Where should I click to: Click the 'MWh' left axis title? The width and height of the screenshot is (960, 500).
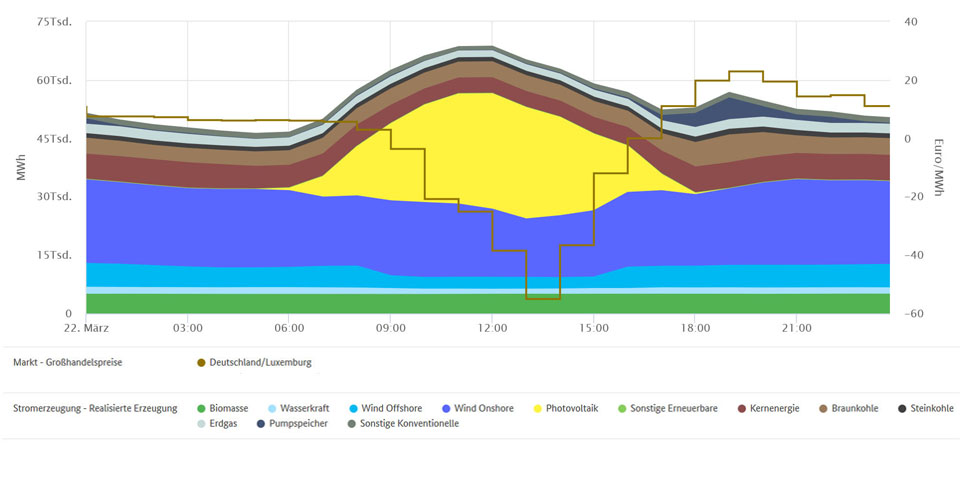(21, 168)
